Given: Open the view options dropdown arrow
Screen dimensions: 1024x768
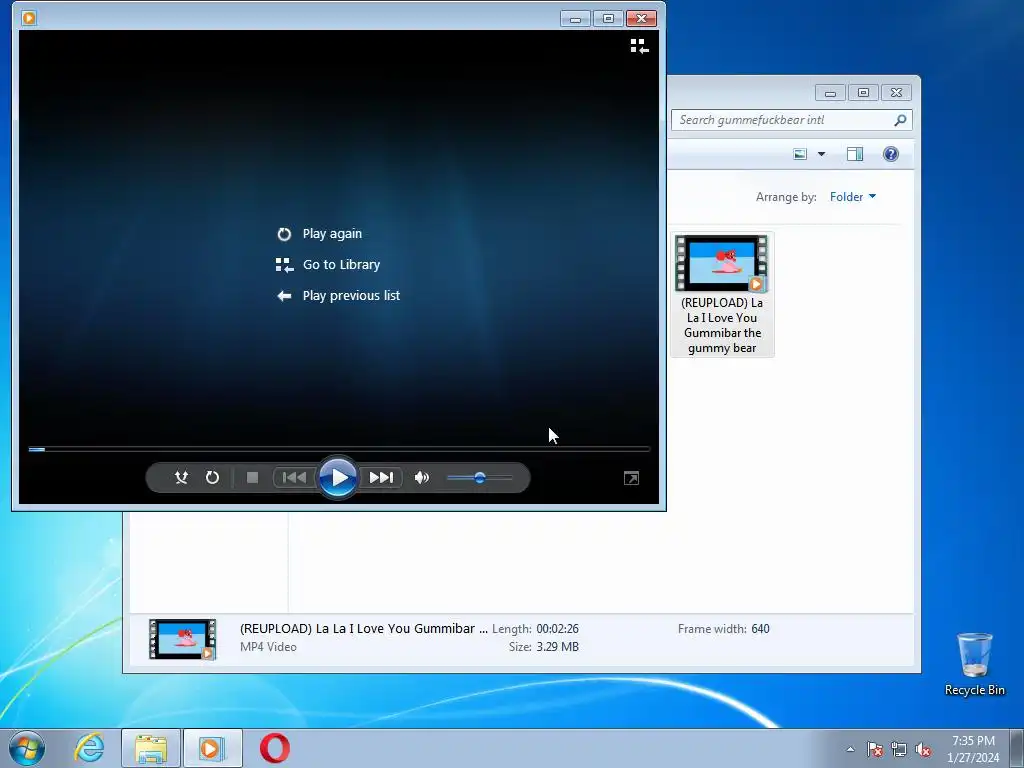Looking at the screenshot, I should coord(822,154).
